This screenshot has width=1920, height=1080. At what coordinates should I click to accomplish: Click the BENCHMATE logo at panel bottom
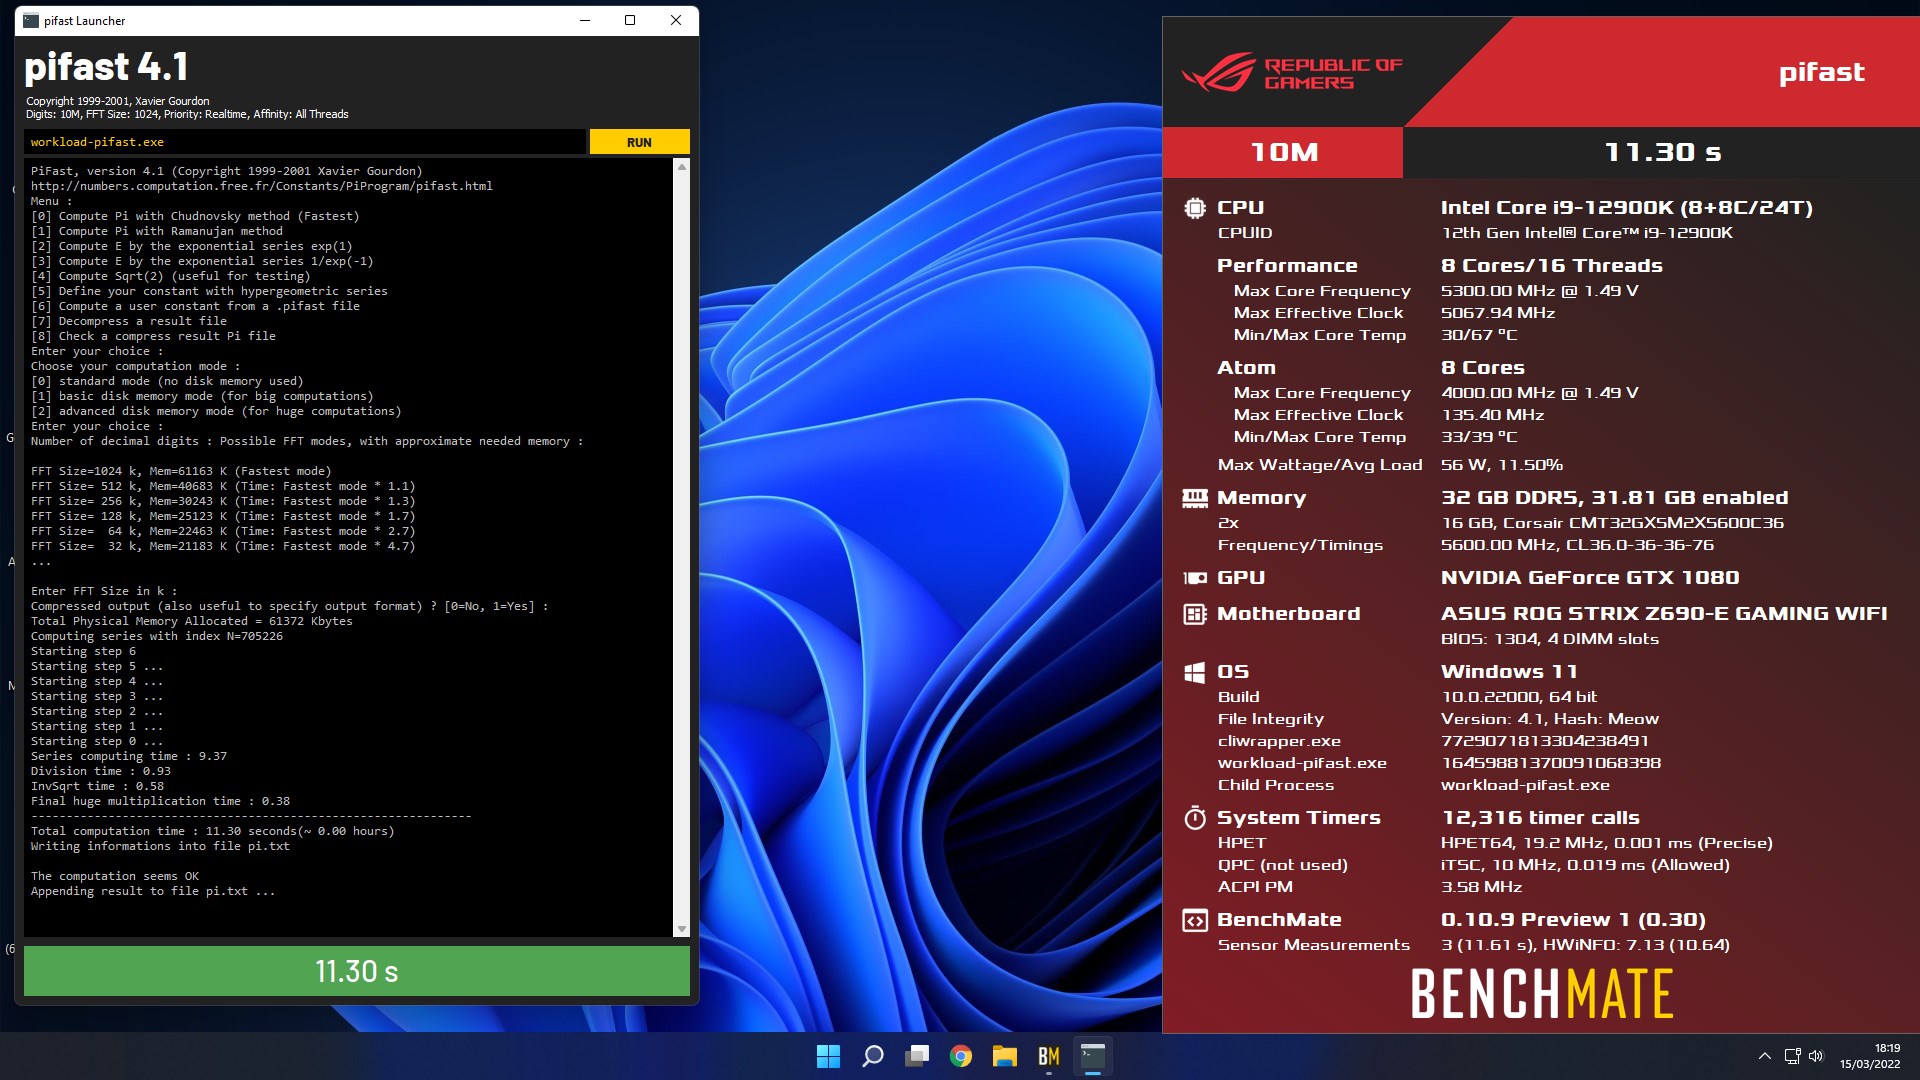pos(1541,993)
